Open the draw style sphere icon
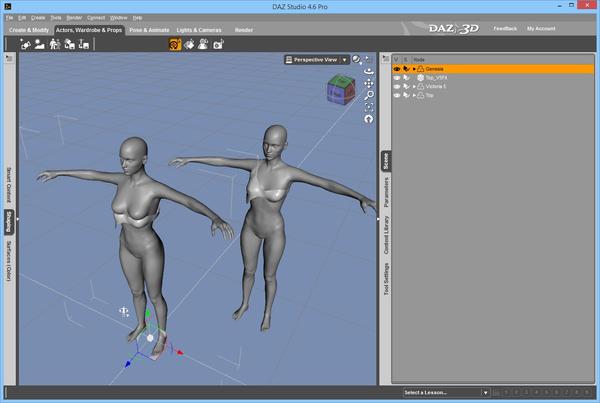The height and width of the screenshot is (403, 600). pyautogui.click(x=356, y=59)
